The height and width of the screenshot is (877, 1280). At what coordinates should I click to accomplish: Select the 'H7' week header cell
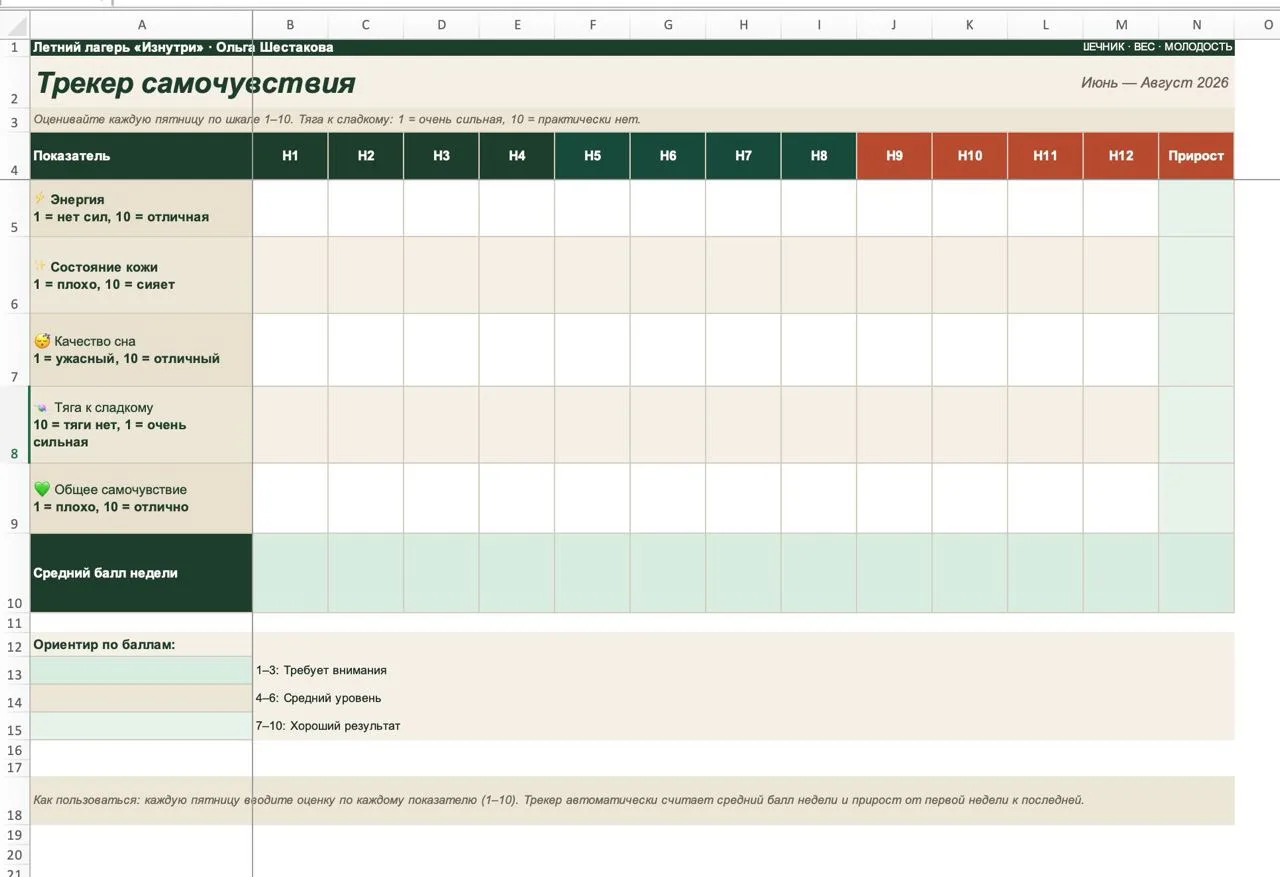tap(743, 156)
